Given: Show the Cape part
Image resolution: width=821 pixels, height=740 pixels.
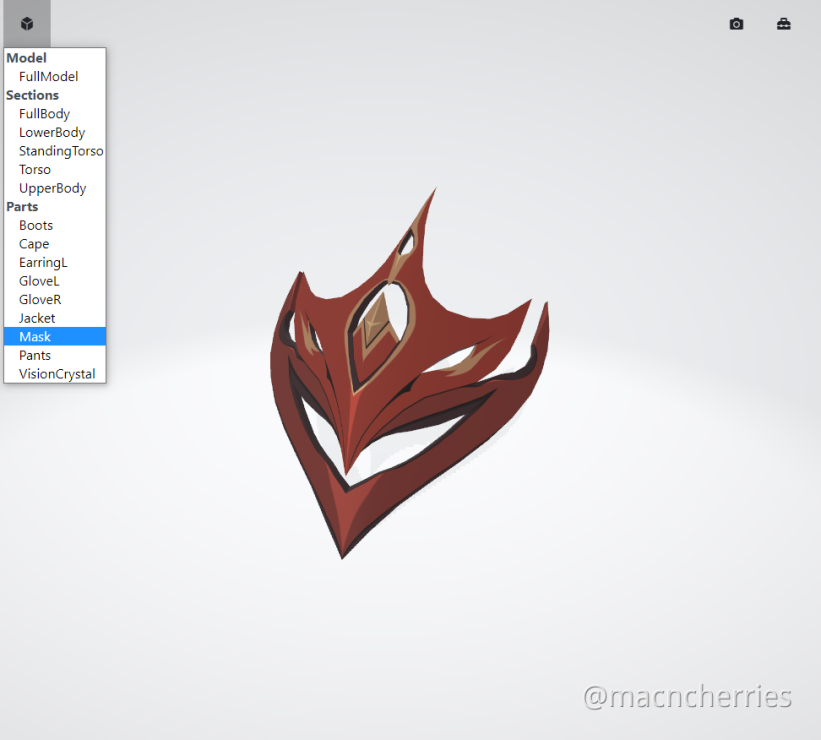Looking at the screenshot, I should click(34, 244).
